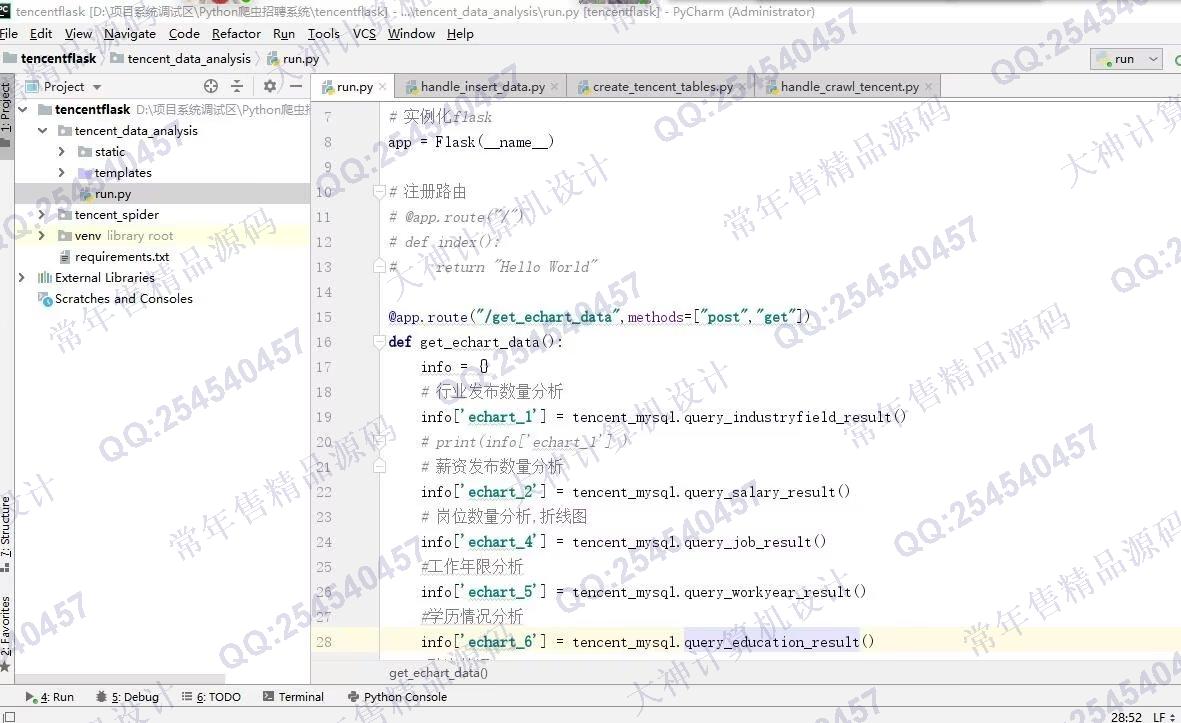This screenshot has height=723, width=1181.
Task: Open the 5: Debug tool window
Action: pyautogui.click(x=127, y=697)
